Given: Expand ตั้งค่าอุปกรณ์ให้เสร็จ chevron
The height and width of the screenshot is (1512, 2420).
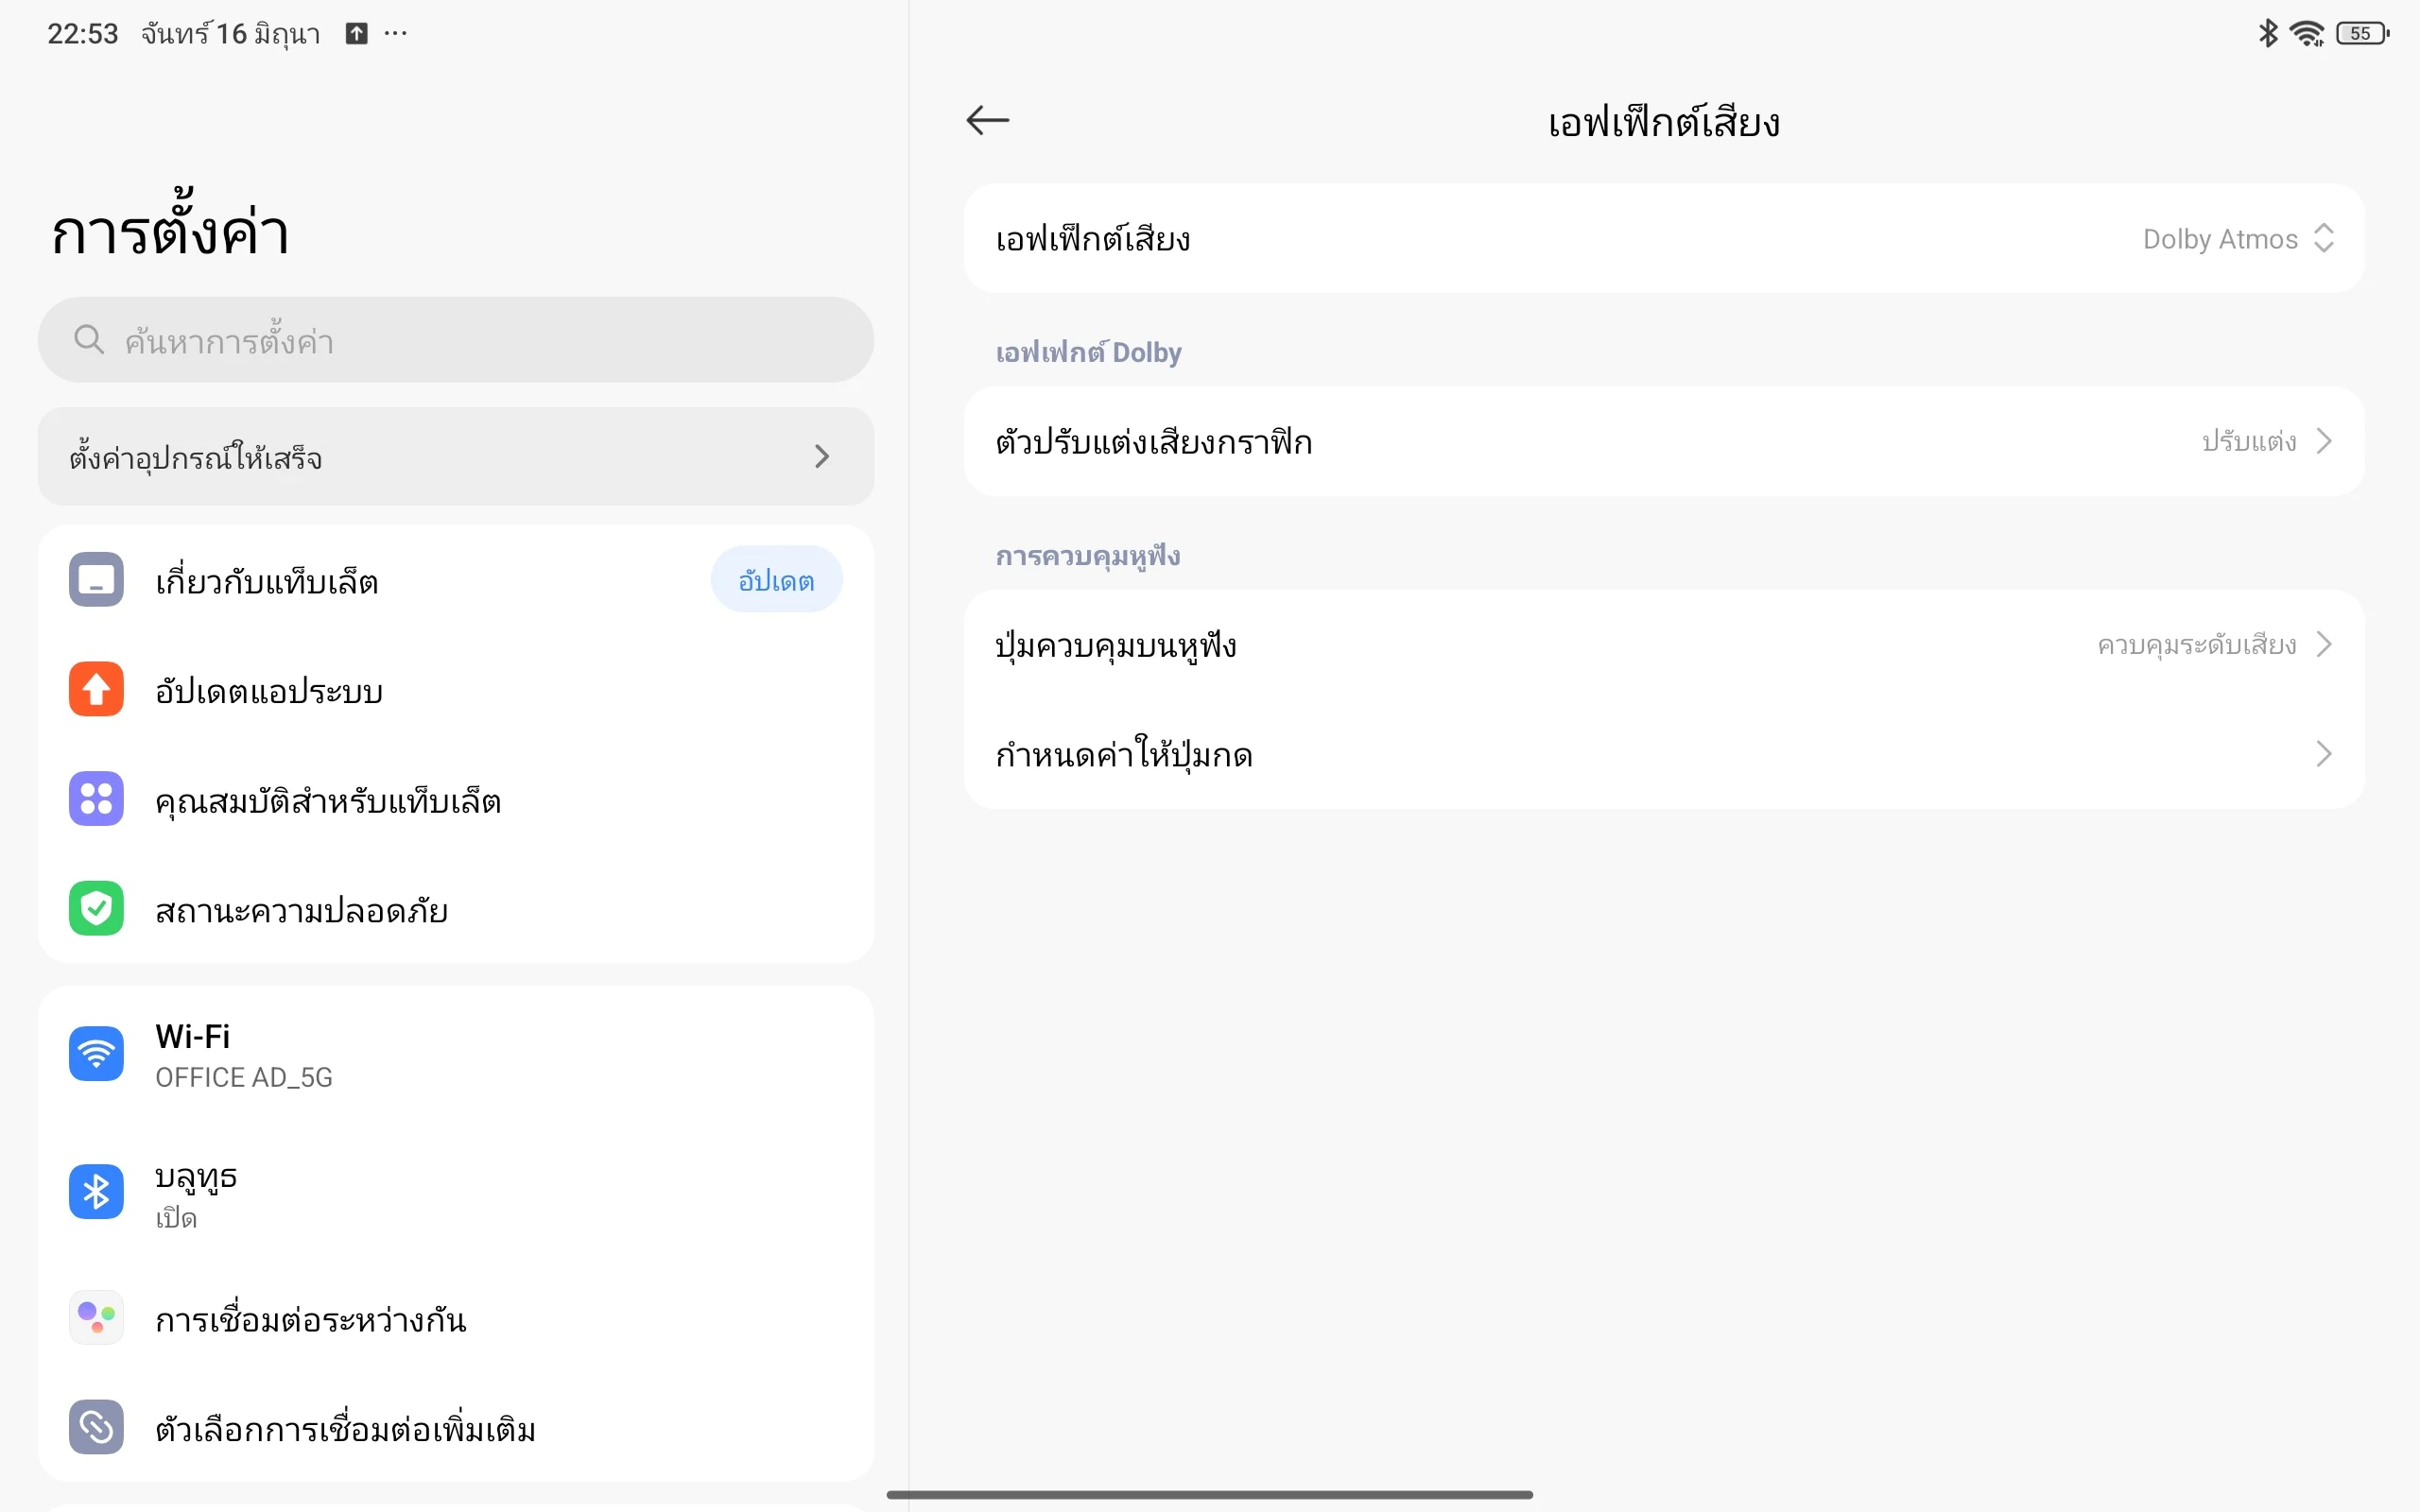Looking at the screenshot, I should [x=822, y=456].
